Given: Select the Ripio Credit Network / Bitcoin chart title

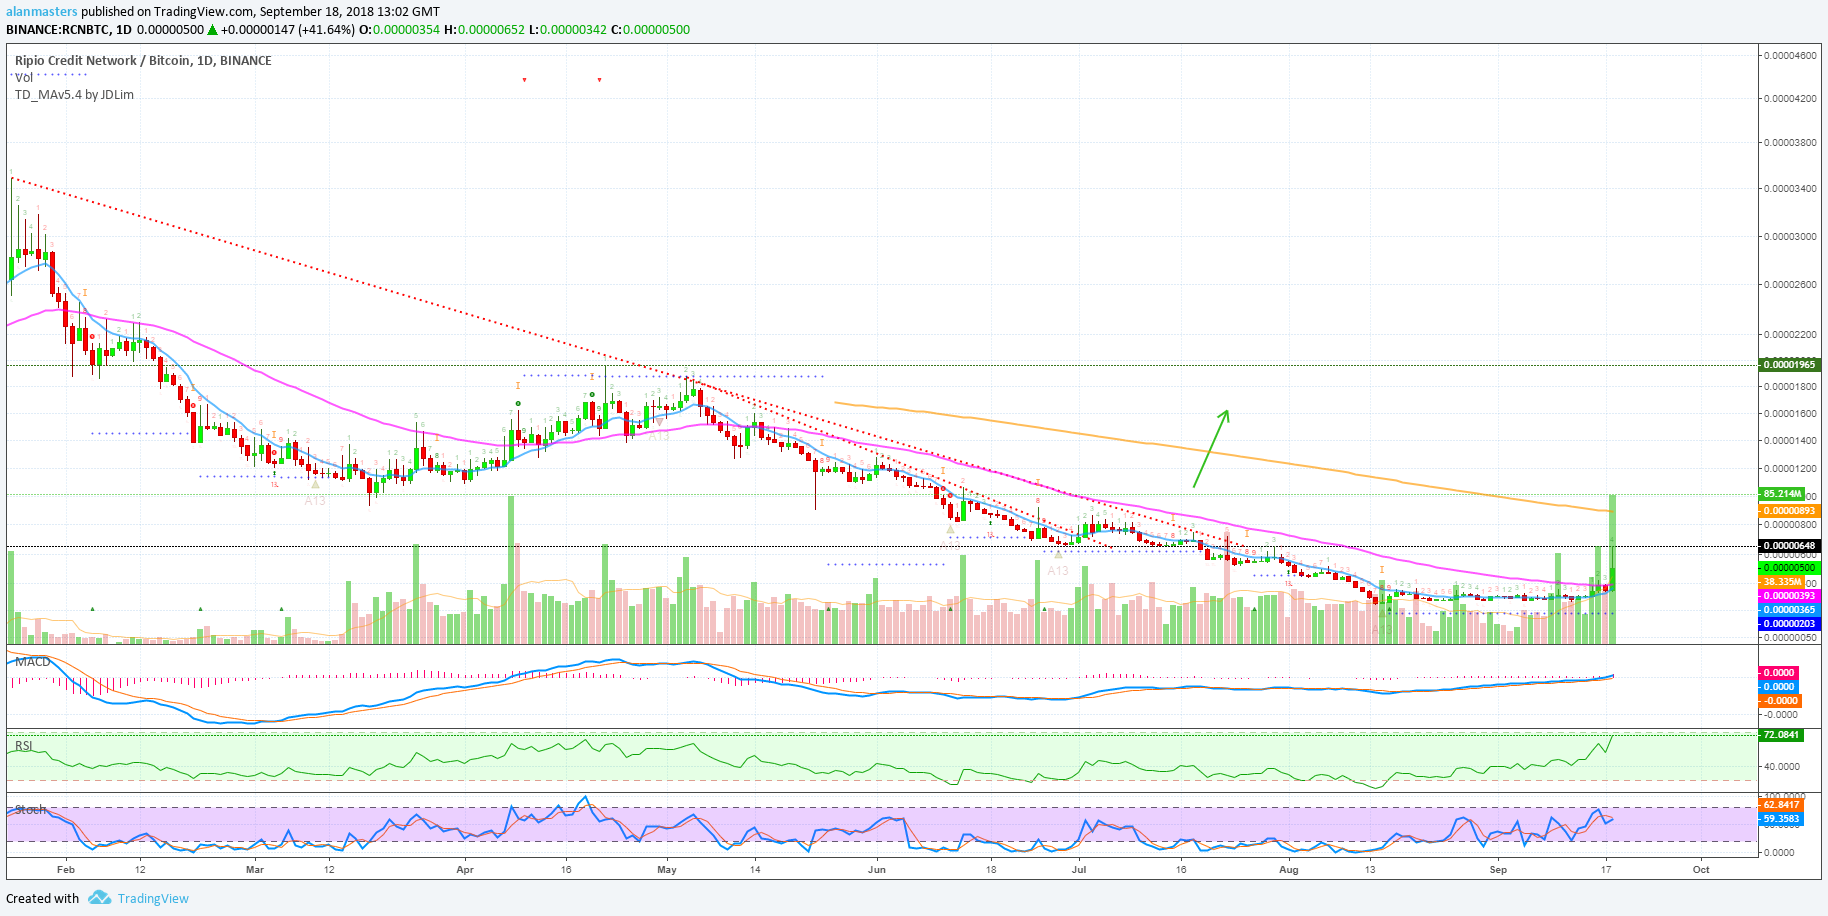Looking at the screenshot, I should [x=143, y=60].
